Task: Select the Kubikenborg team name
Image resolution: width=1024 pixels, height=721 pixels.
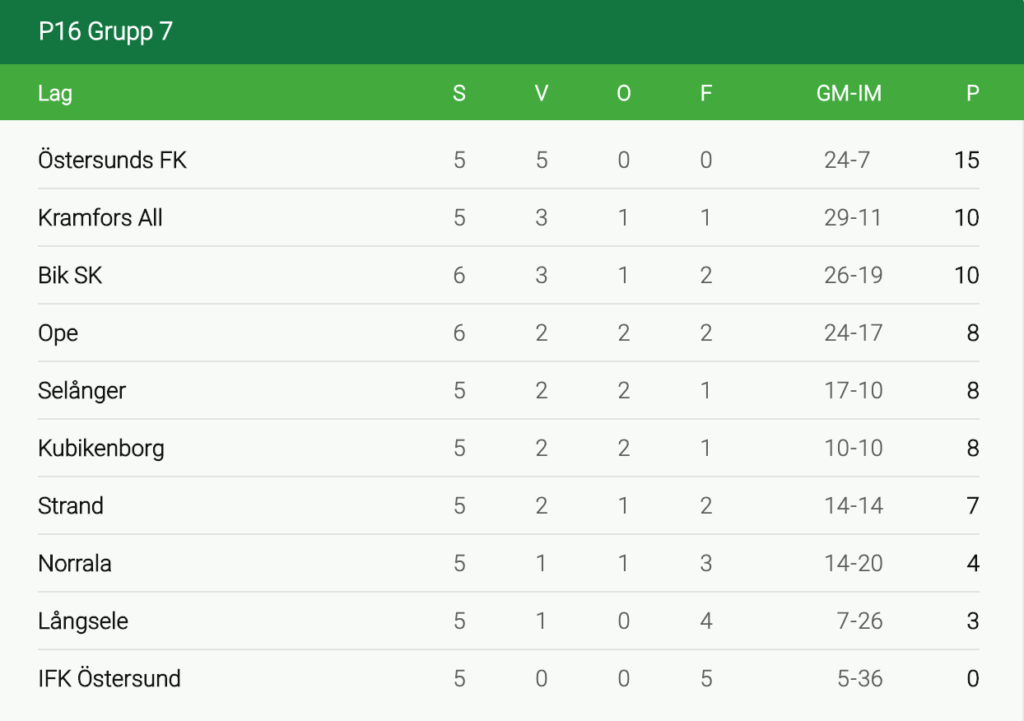Action: click(x=101, y=449)
